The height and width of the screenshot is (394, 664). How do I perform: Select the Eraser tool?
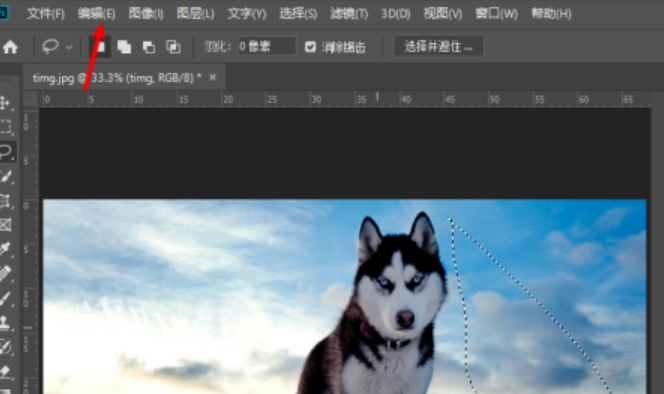(x=6, y=372)
